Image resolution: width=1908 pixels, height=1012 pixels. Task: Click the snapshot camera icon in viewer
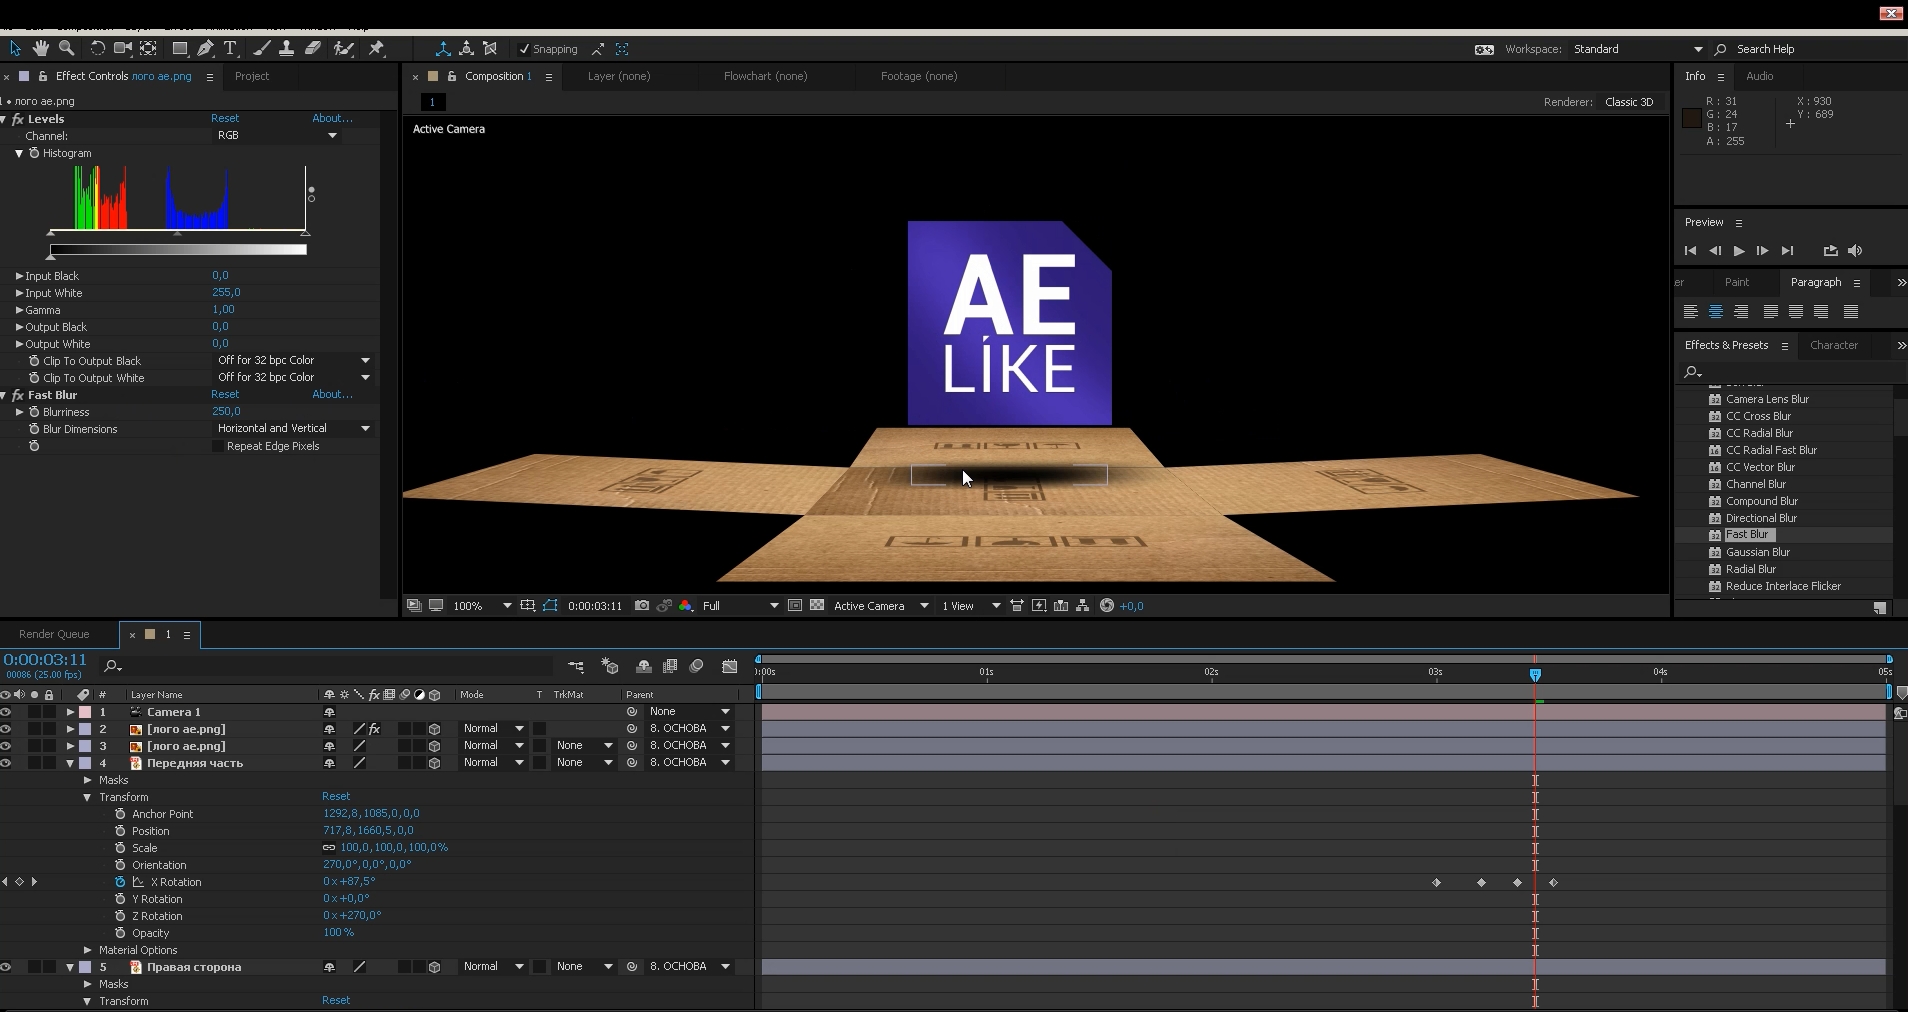642,606
